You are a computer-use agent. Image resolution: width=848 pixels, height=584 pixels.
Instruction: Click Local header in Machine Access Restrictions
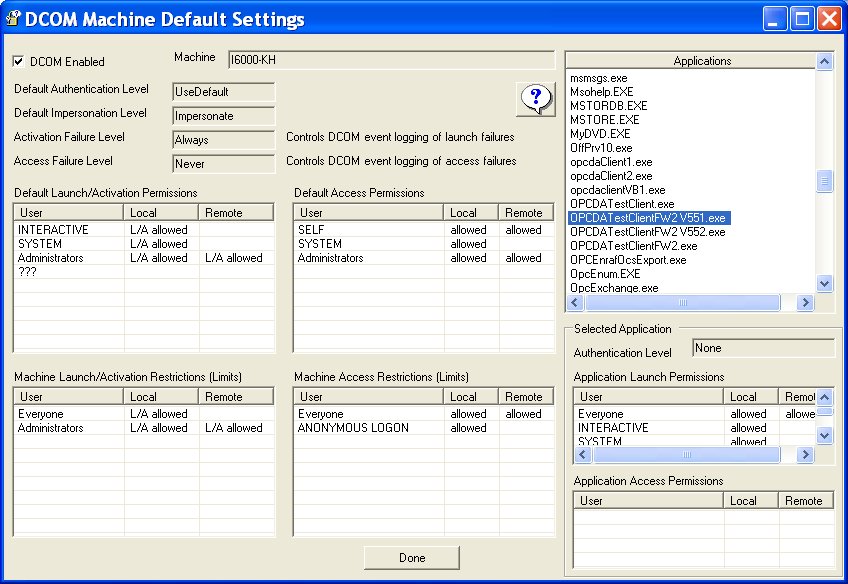point(470,396)
